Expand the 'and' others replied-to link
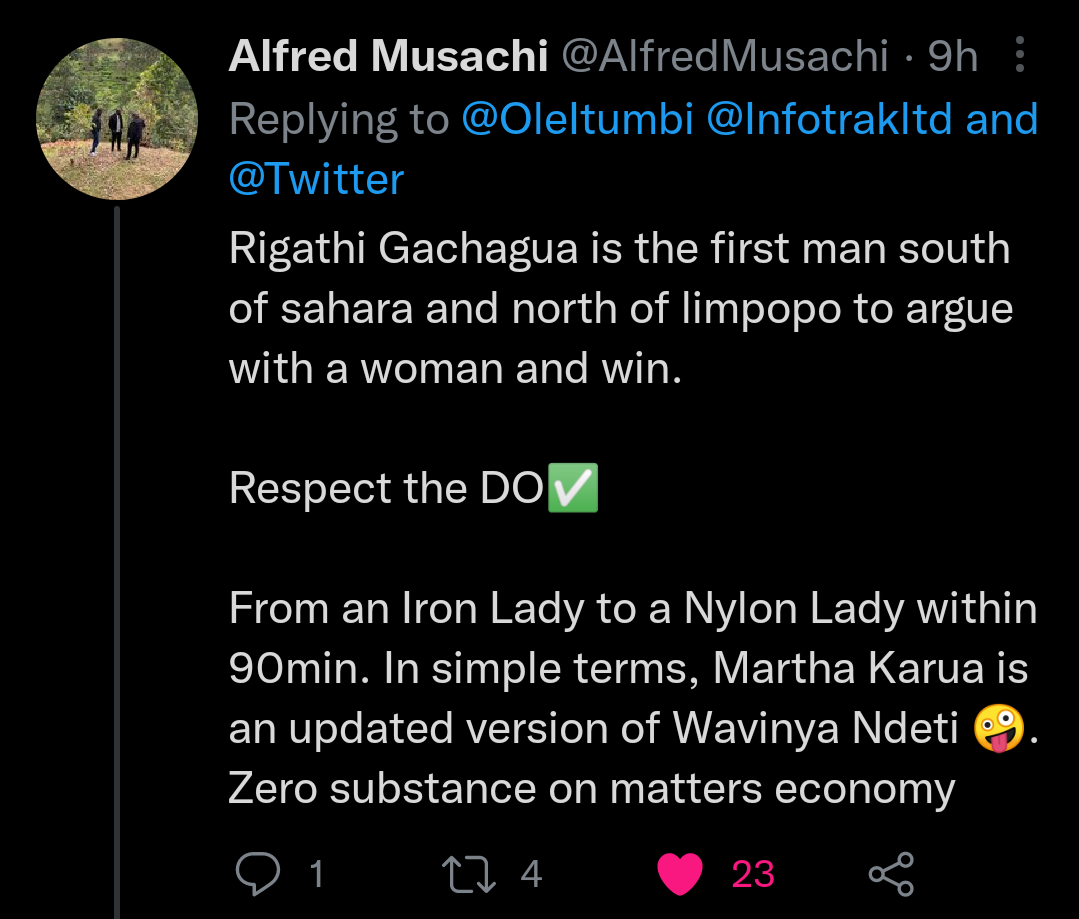Image resolution: width=1079 pixels, height=919 pixels. tap(1002, 119)
